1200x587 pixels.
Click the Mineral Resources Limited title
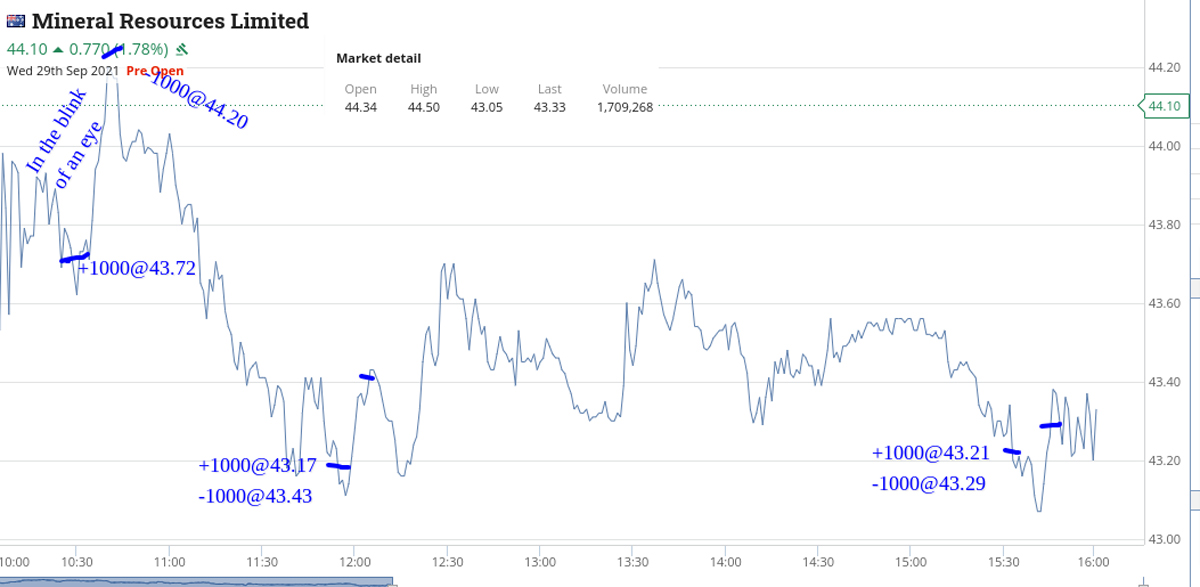point(170,21)
